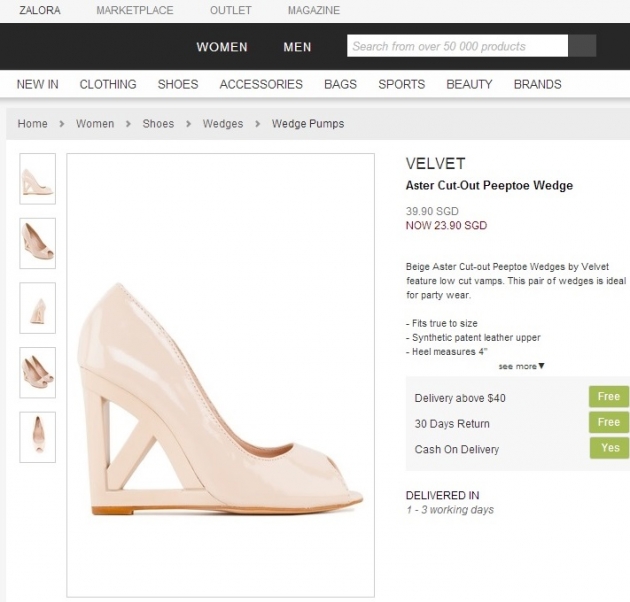
Task: Open the WOMEN section tab
Action: [x=222, y=47]
